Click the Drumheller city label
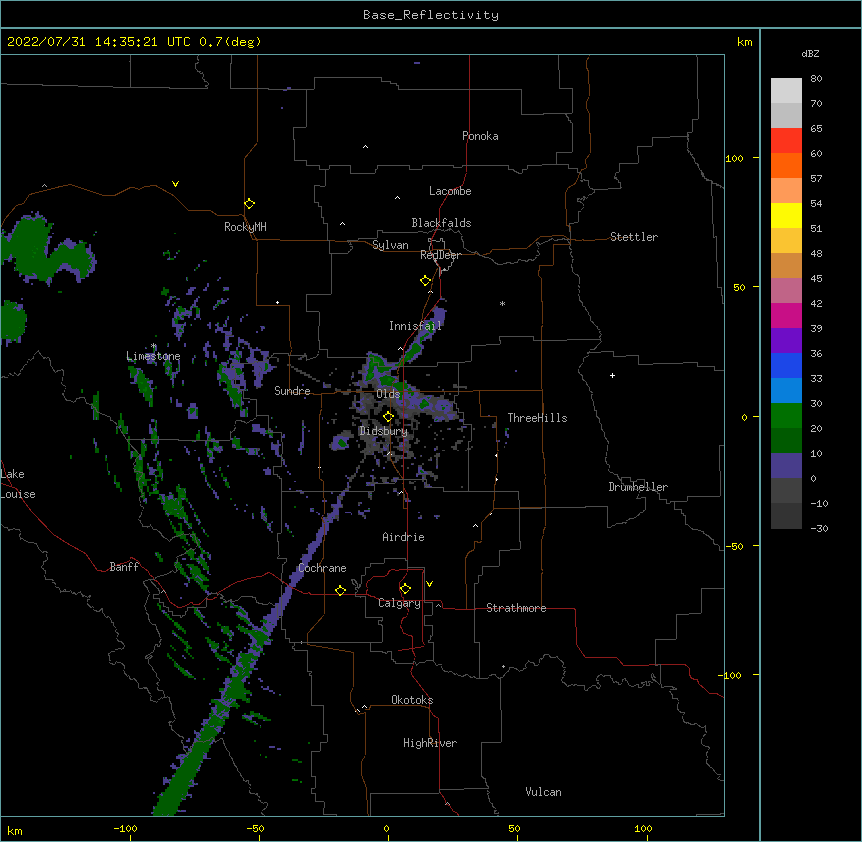This screenshot has width=862, height=842. click(638, 487)
